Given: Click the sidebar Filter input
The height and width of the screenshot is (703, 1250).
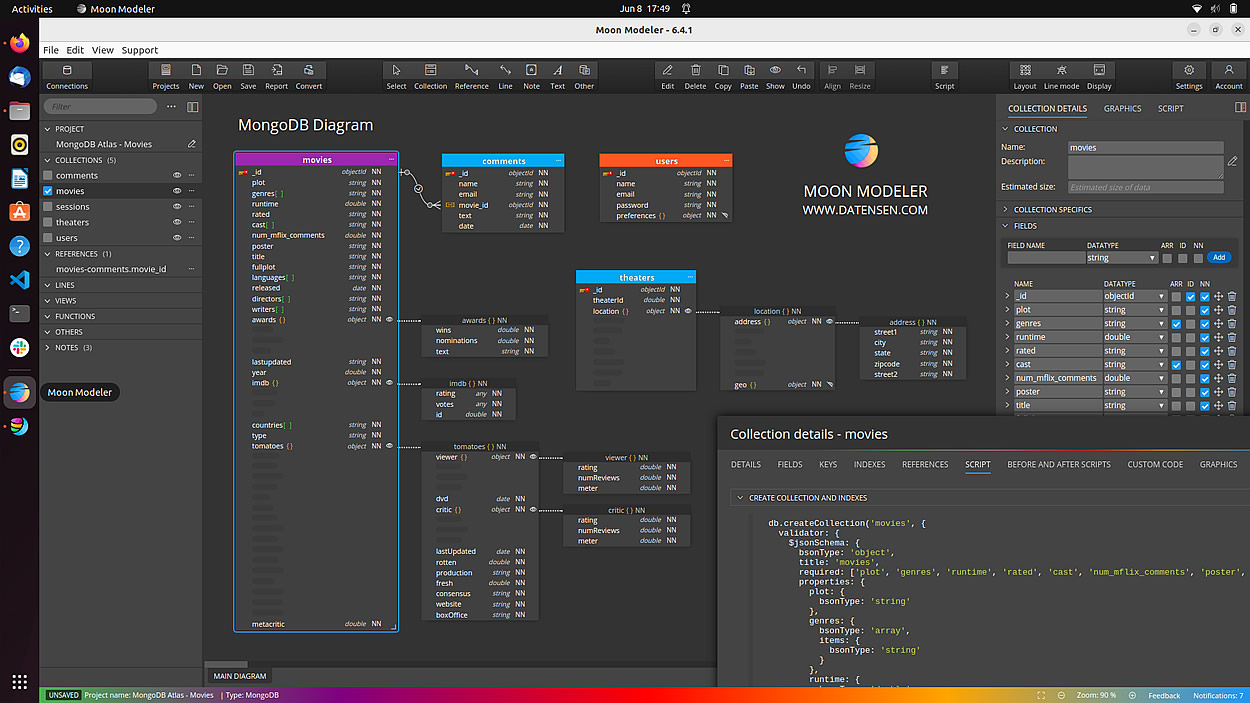Looking at the screenshot, I should [100, 106].
